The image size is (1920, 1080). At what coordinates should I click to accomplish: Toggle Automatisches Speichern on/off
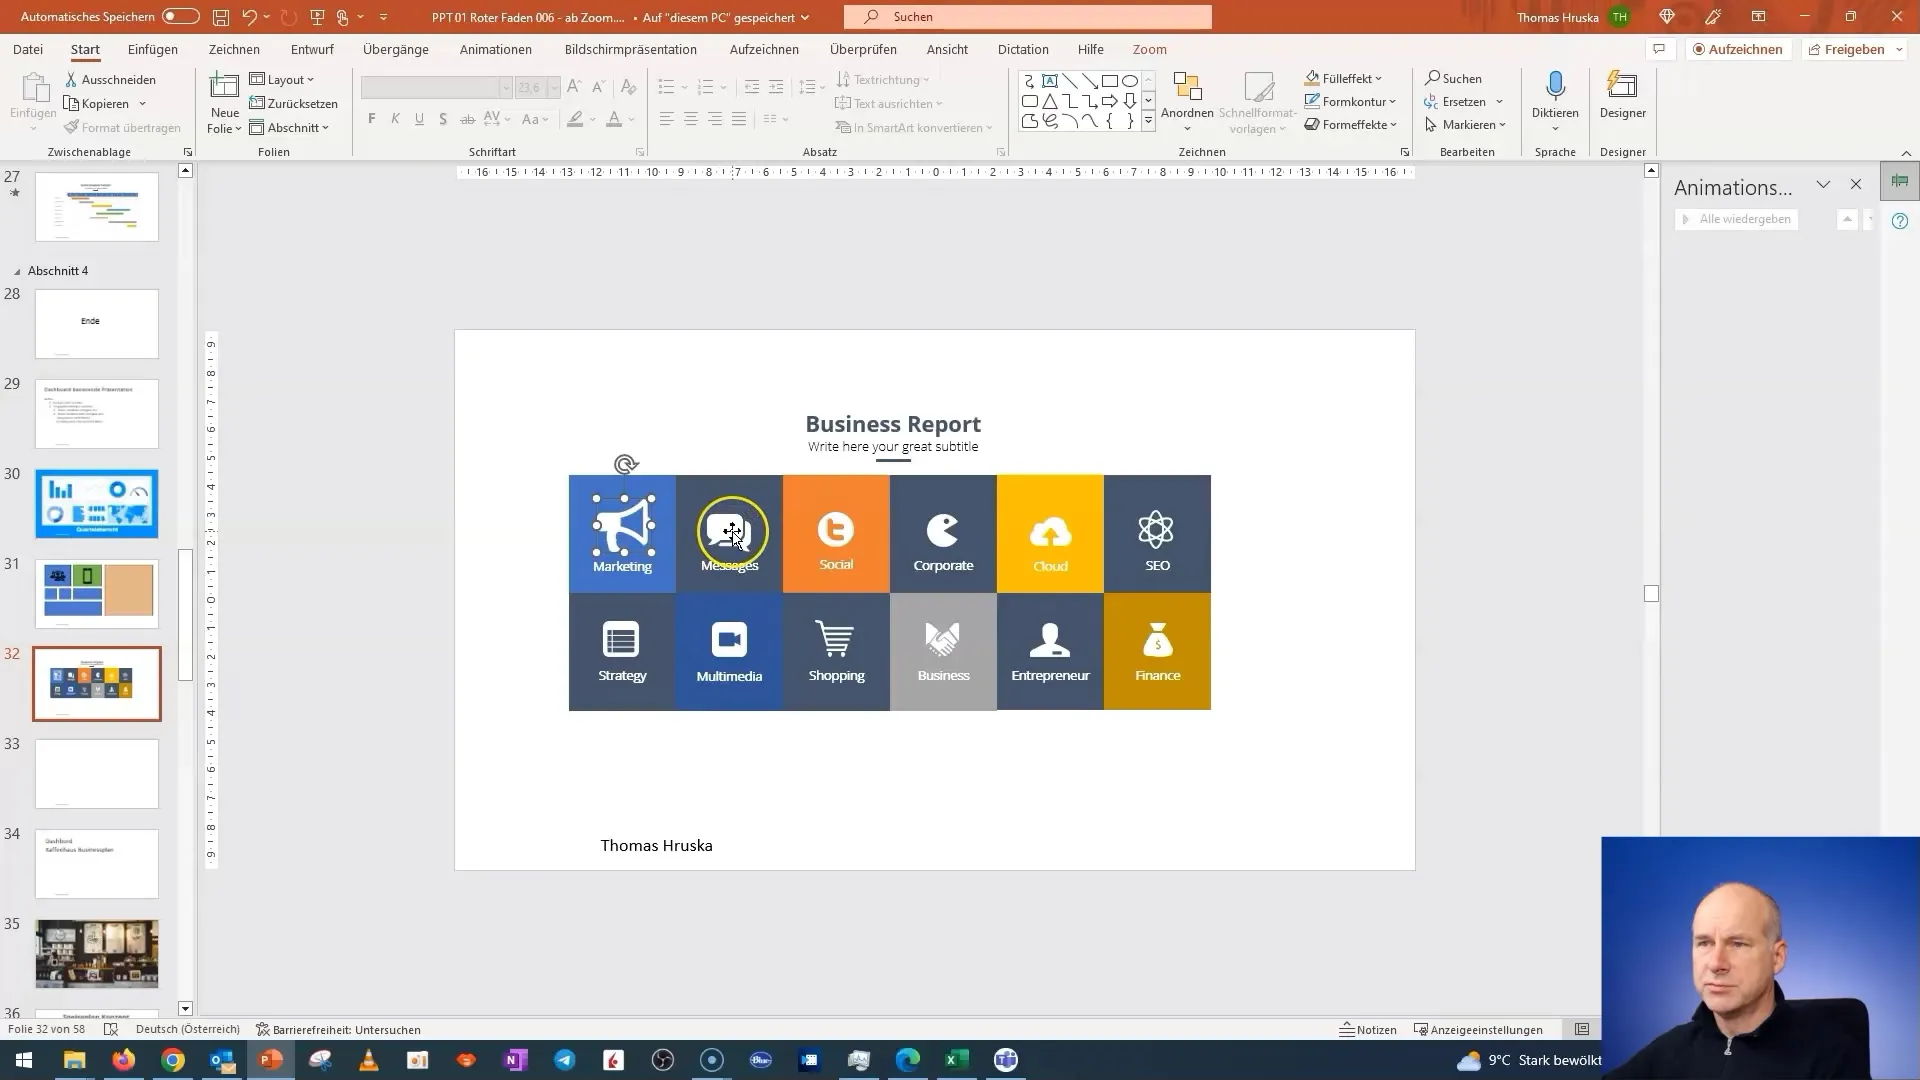point(177,16)
